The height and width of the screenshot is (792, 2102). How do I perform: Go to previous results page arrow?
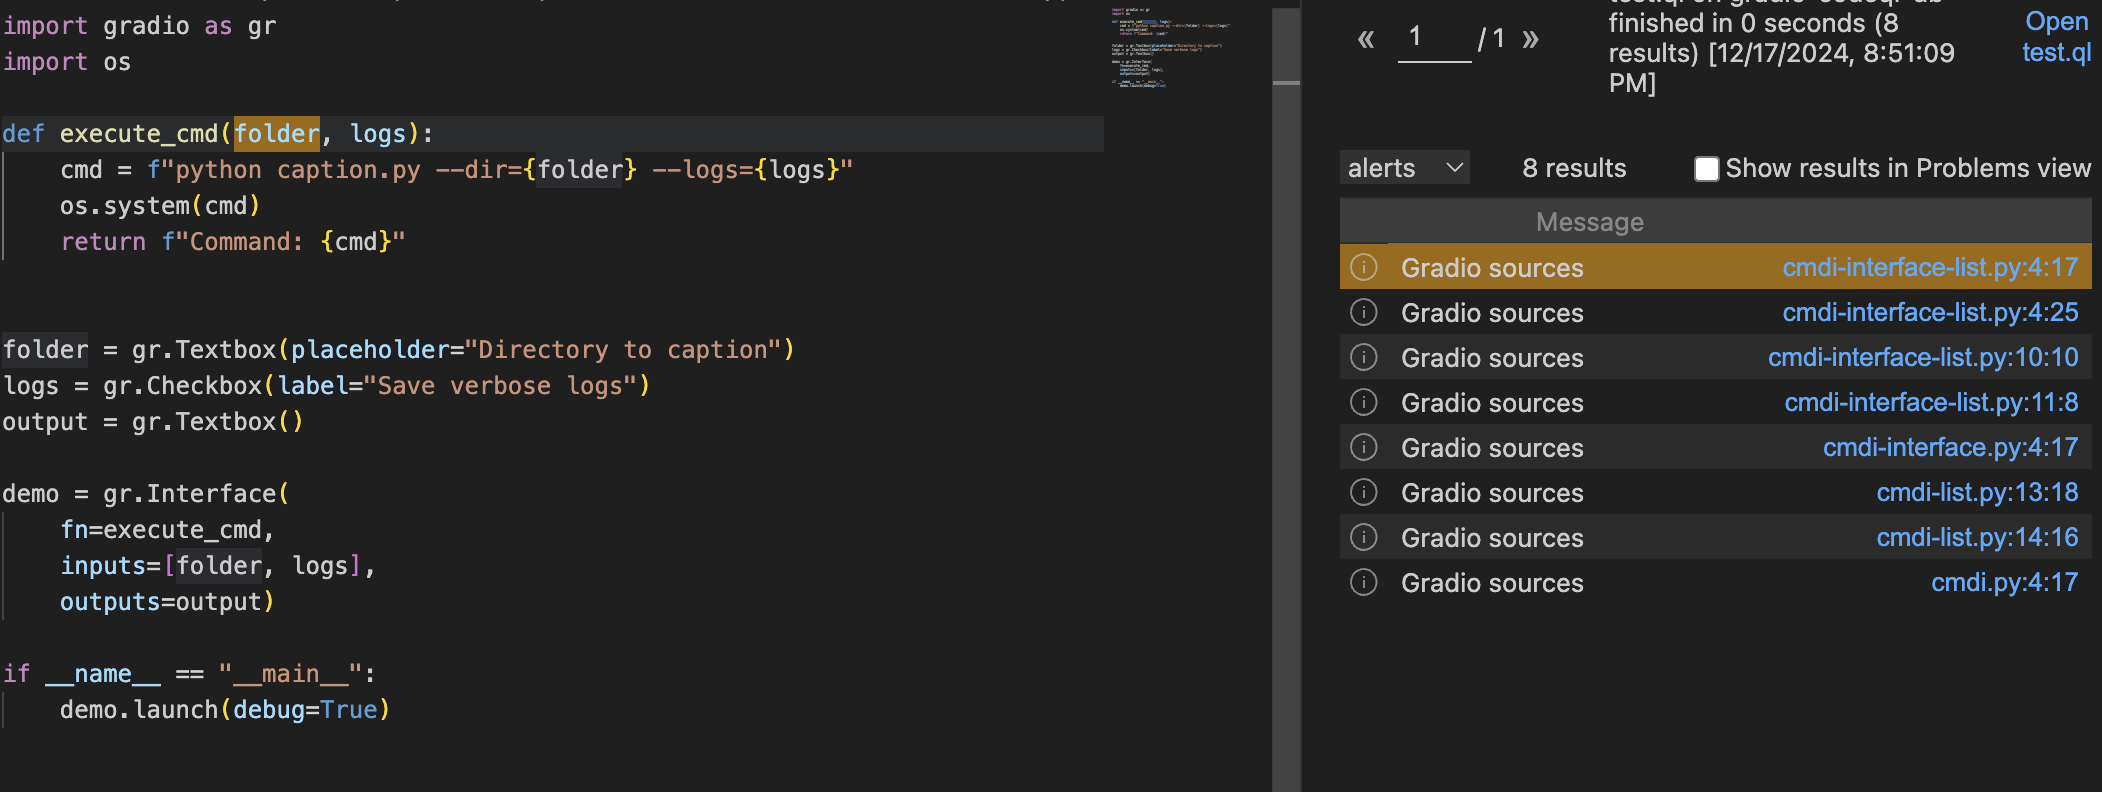pyautogui.click(x=1366, y=40)
